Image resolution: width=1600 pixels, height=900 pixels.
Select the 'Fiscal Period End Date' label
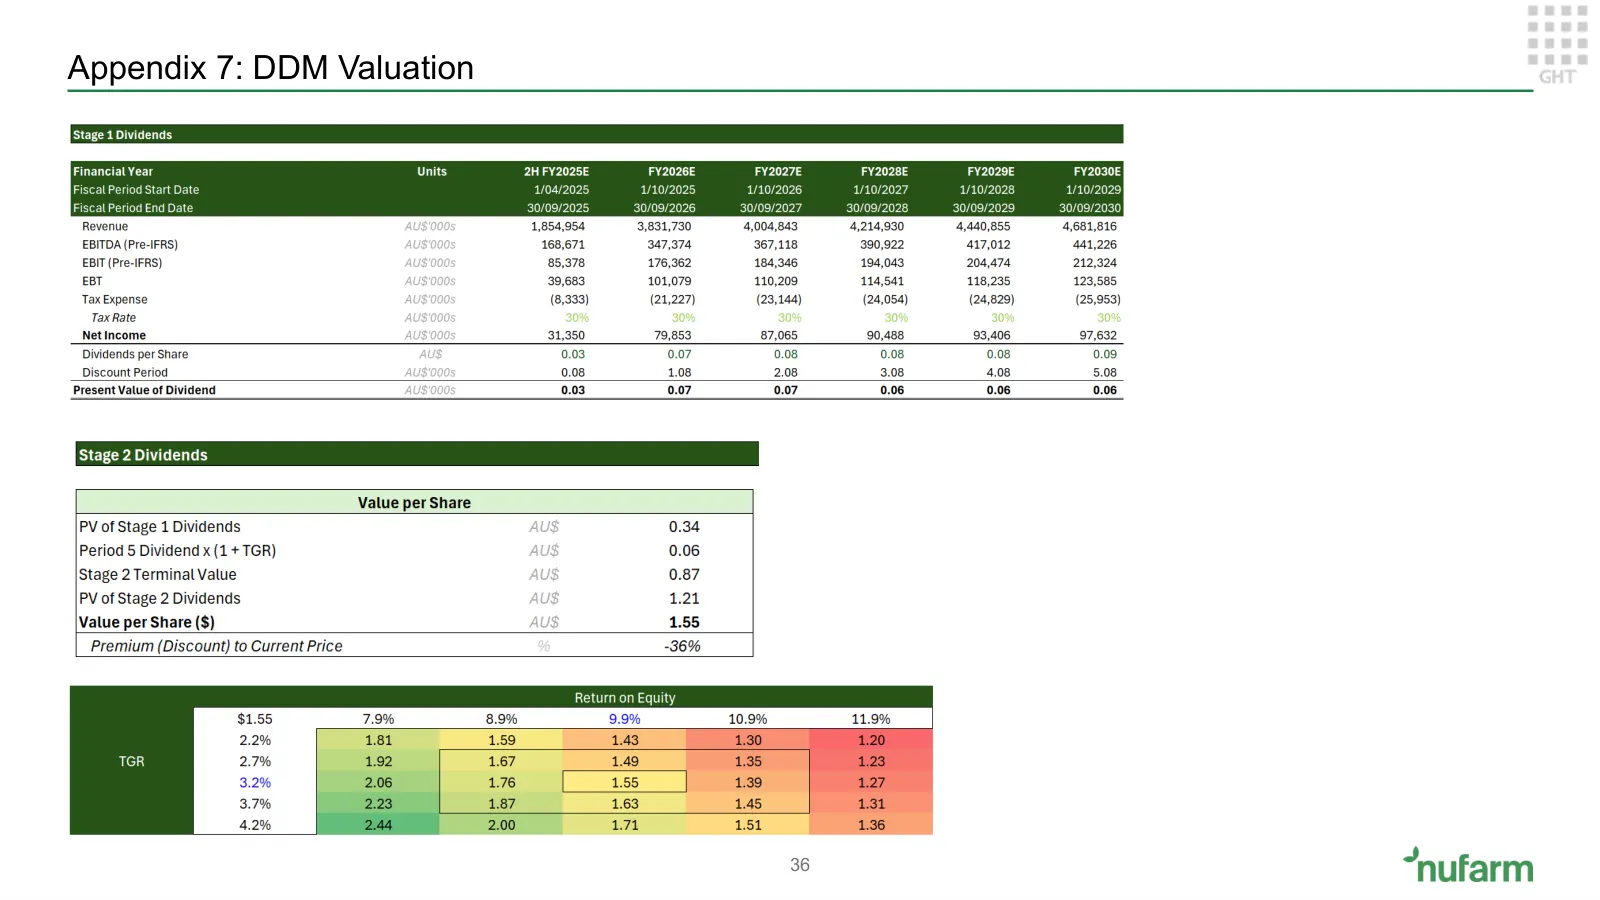tap(133, 208)
